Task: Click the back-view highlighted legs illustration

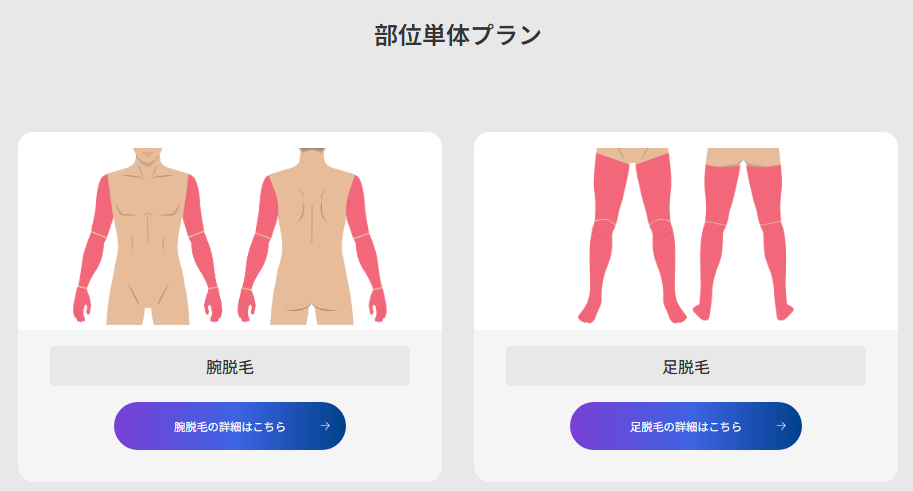Action: pos(743,234)
